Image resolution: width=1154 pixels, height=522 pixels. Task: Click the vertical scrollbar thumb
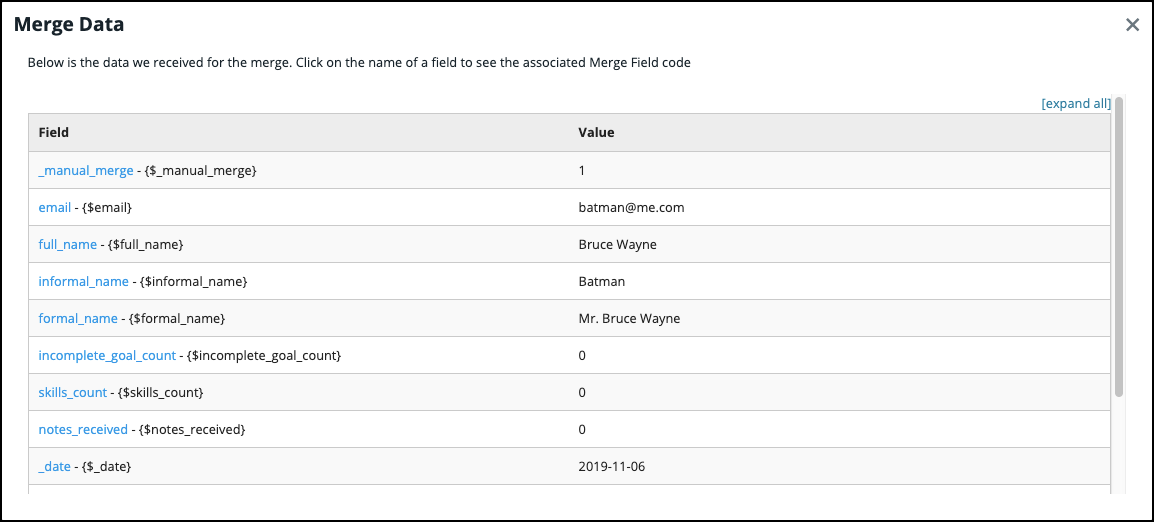tap(1119, 245)
